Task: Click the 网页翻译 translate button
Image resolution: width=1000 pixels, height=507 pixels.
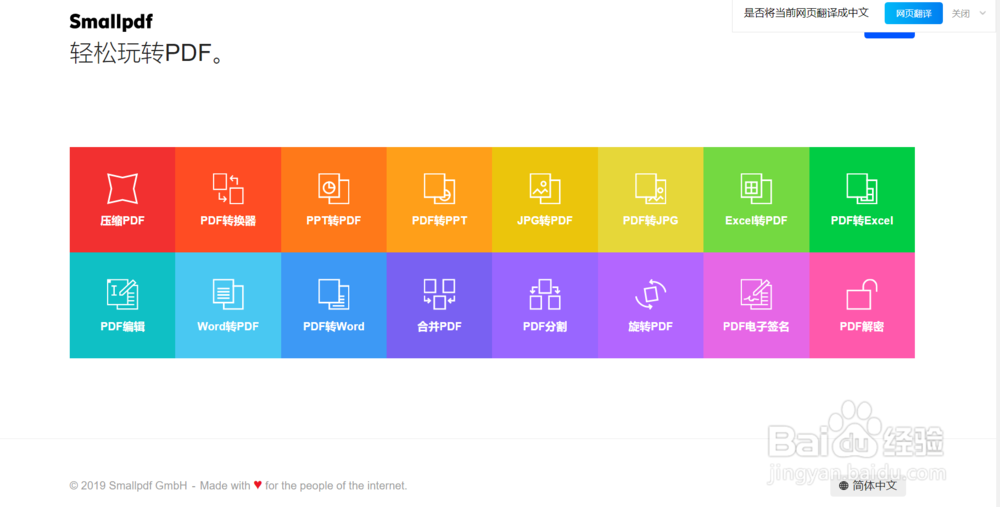Action: tap(913, 13)
